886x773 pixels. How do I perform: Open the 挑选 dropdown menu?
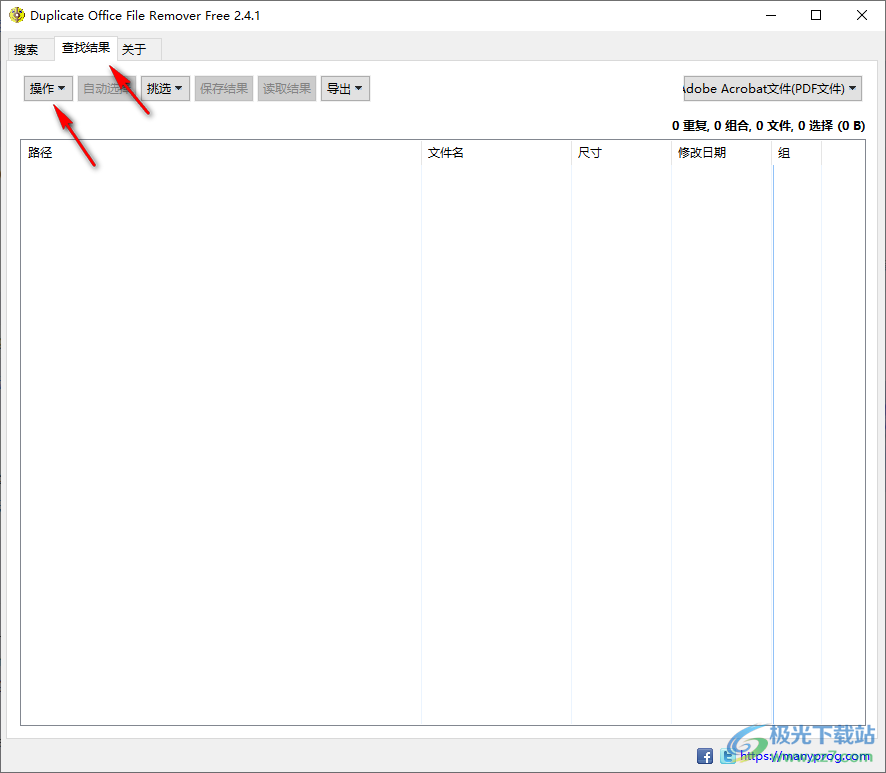click(x=164, y=88)
